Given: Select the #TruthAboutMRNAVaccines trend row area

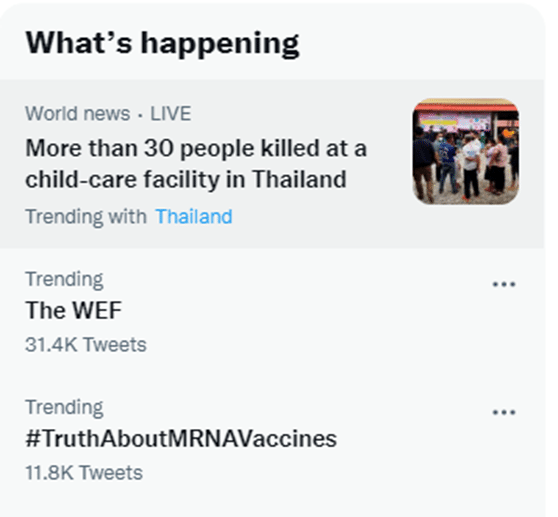Looking at the screenshot, I should click(x=272, y=440).
